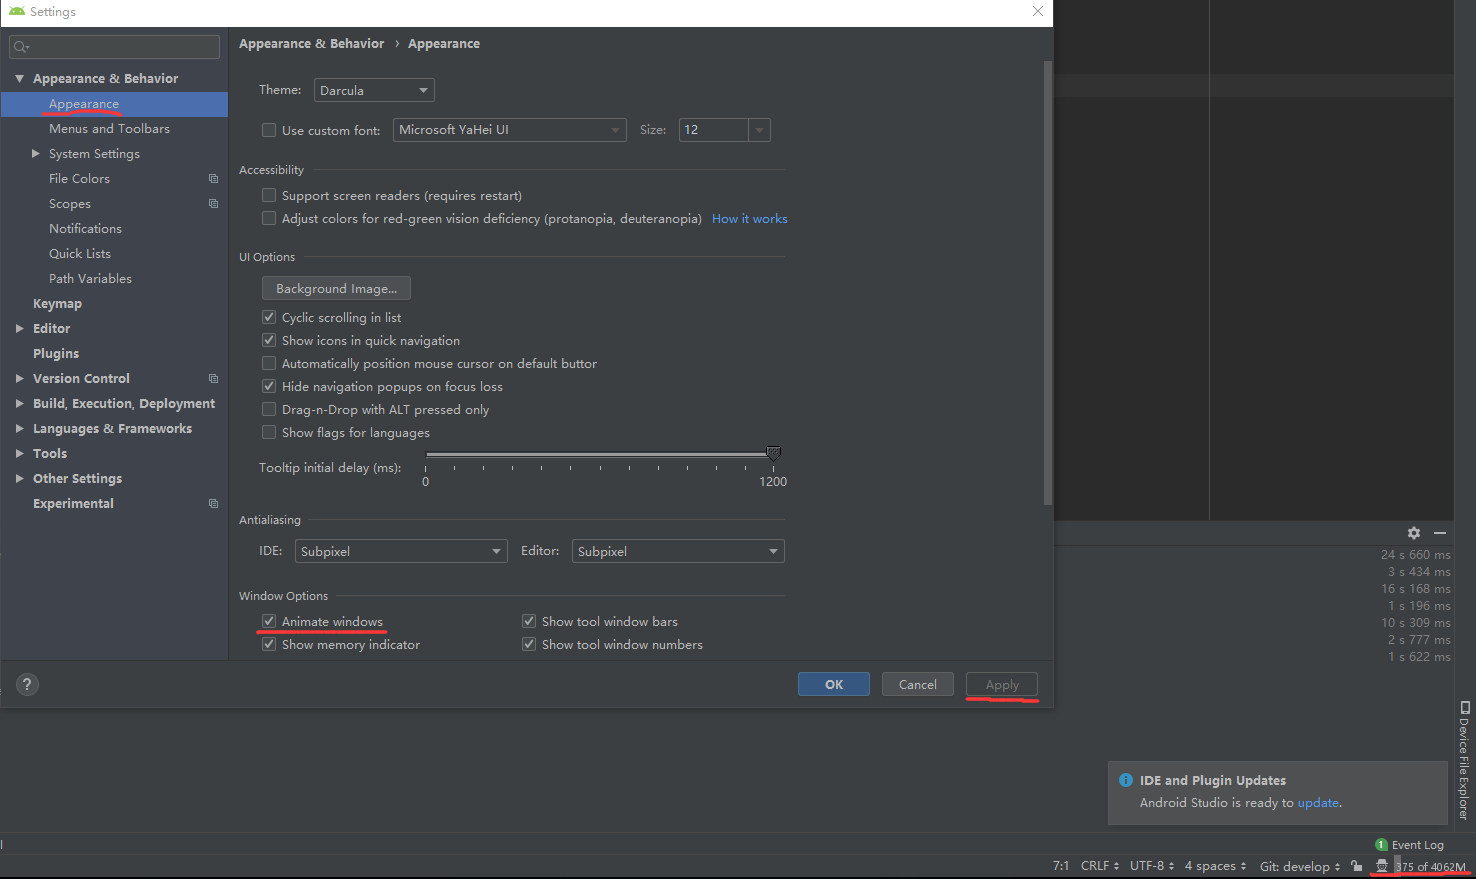Open Device File Explorer side tab
The width and height of the screenshot is (1476, 879).
pos(1464,760)
